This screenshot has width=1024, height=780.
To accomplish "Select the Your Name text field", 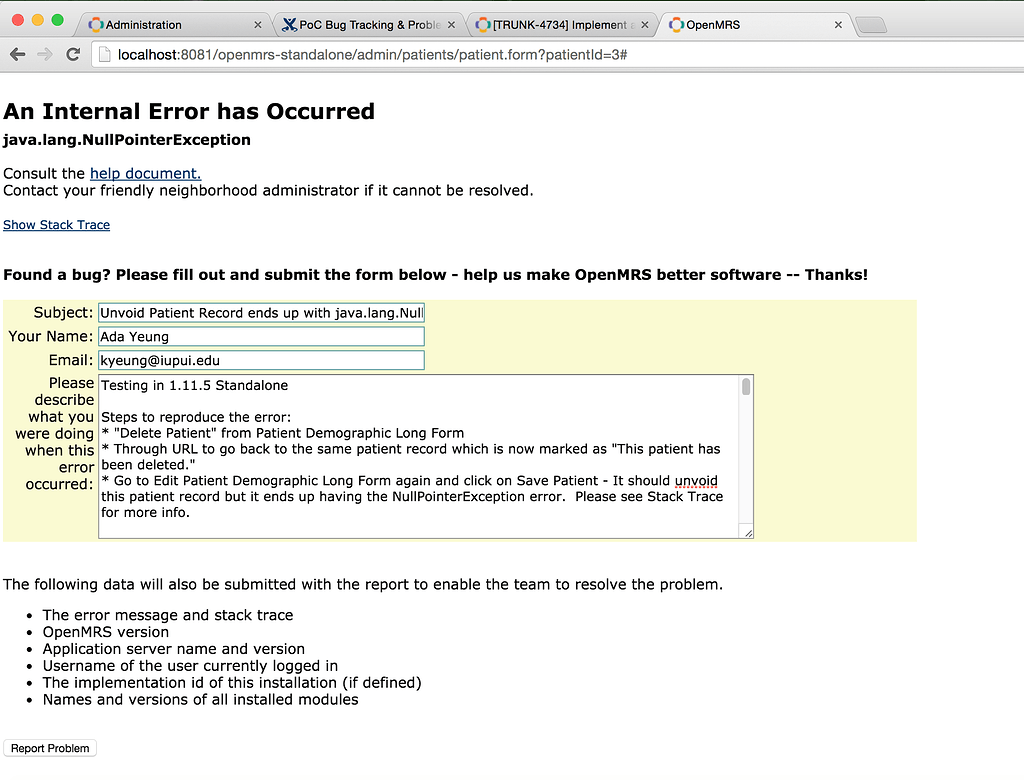I will click(x=261, y=336).
